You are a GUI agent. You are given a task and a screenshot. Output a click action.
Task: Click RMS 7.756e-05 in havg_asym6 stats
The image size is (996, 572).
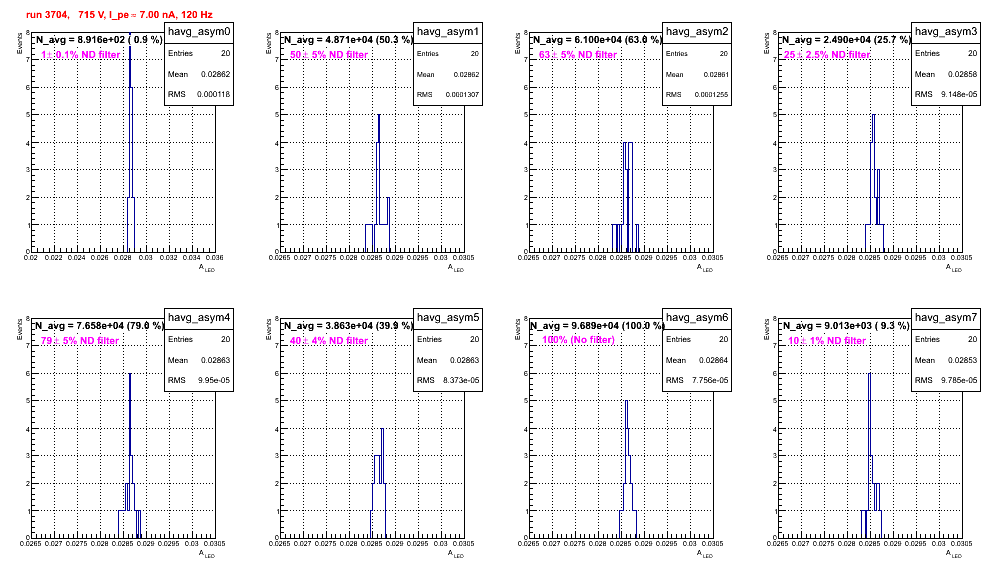coord(697,380)
